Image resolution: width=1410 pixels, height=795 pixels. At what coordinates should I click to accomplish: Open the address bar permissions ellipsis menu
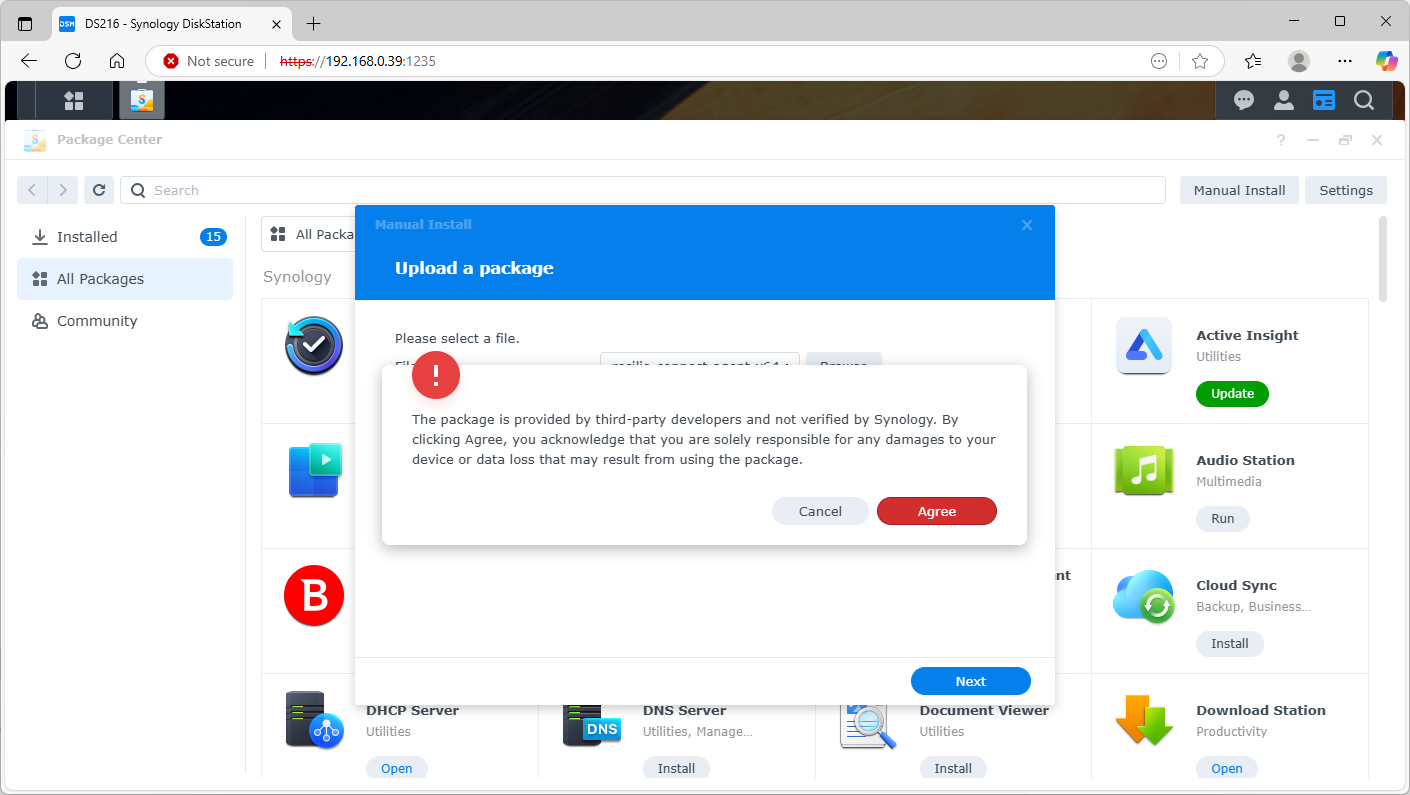coord(1158,61)
